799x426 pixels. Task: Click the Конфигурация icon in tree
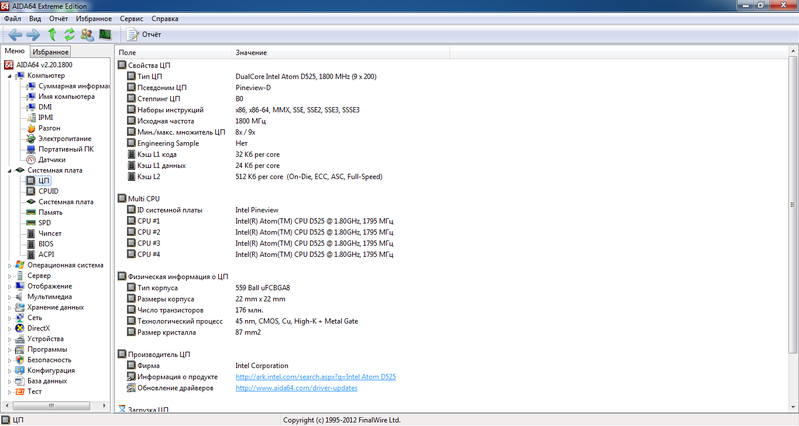[20, 370]
